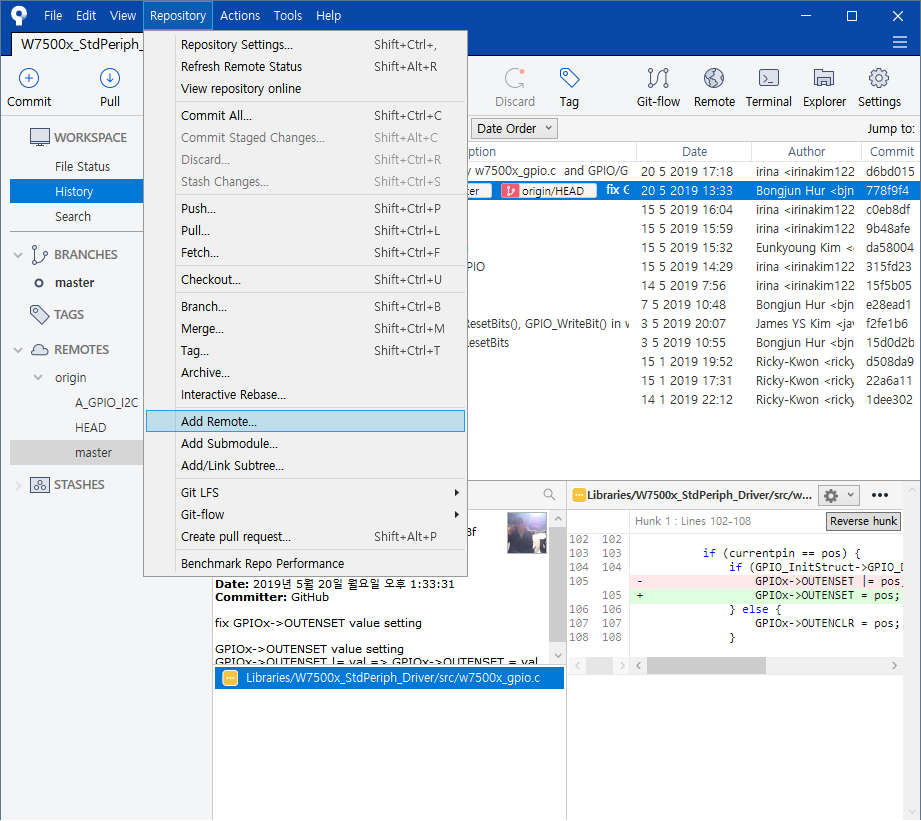Select Repository Settings... menu item
Image resolution: width=921 pixels, height=821 pixels.
point(305,45)
